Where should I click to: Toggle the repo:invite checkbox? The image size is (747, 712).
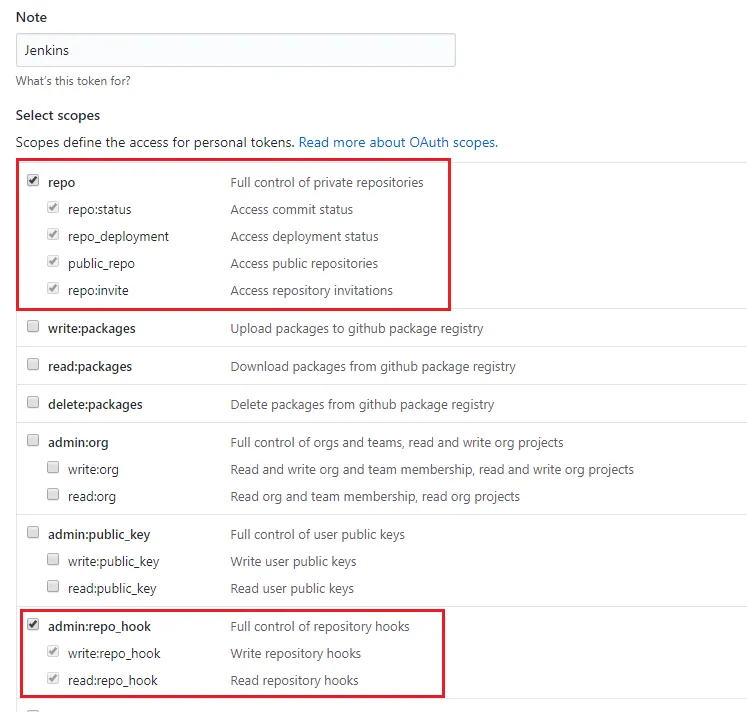[x=53, y=290]
